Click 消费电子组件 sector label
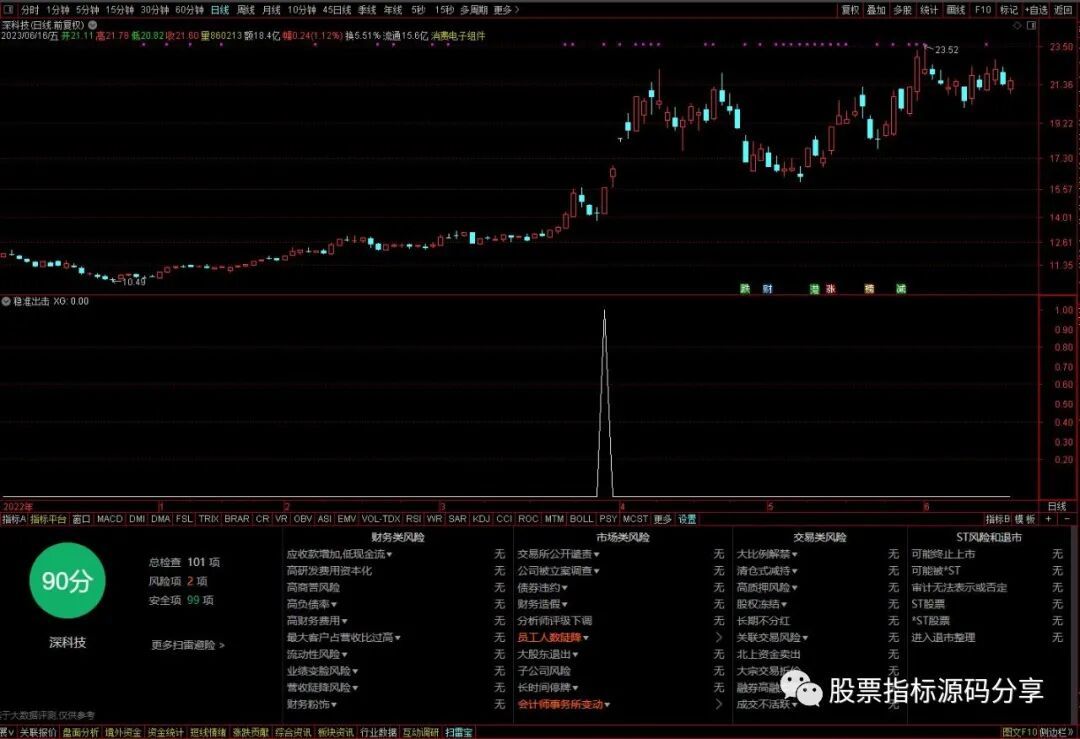 (x=458, y=36)
